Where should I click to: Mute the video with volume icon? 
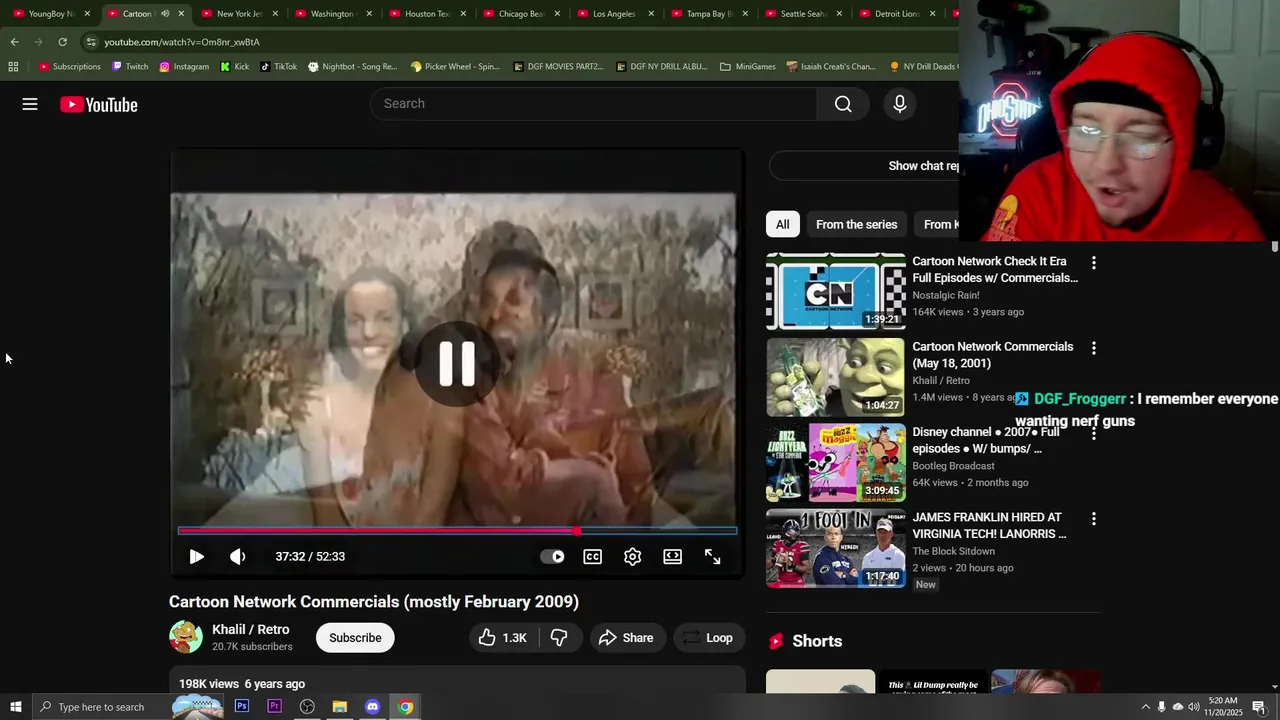[x=238, y=557]
